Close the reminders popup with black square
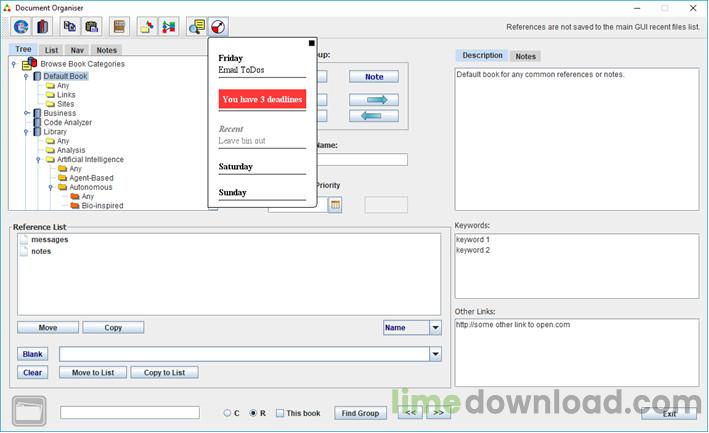The width and height of the screenshot is (709, 433). pyautogui.click(x=311, y=43)
